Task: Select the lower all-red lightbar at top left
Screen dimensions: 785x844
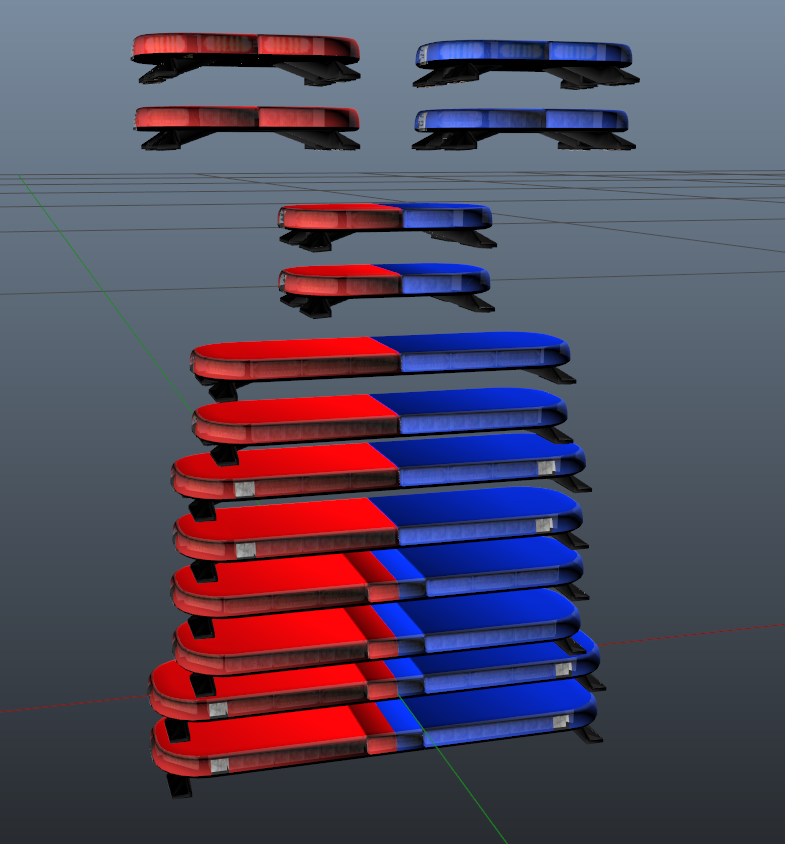Action: pyautogui.click(x=245, y=117)
